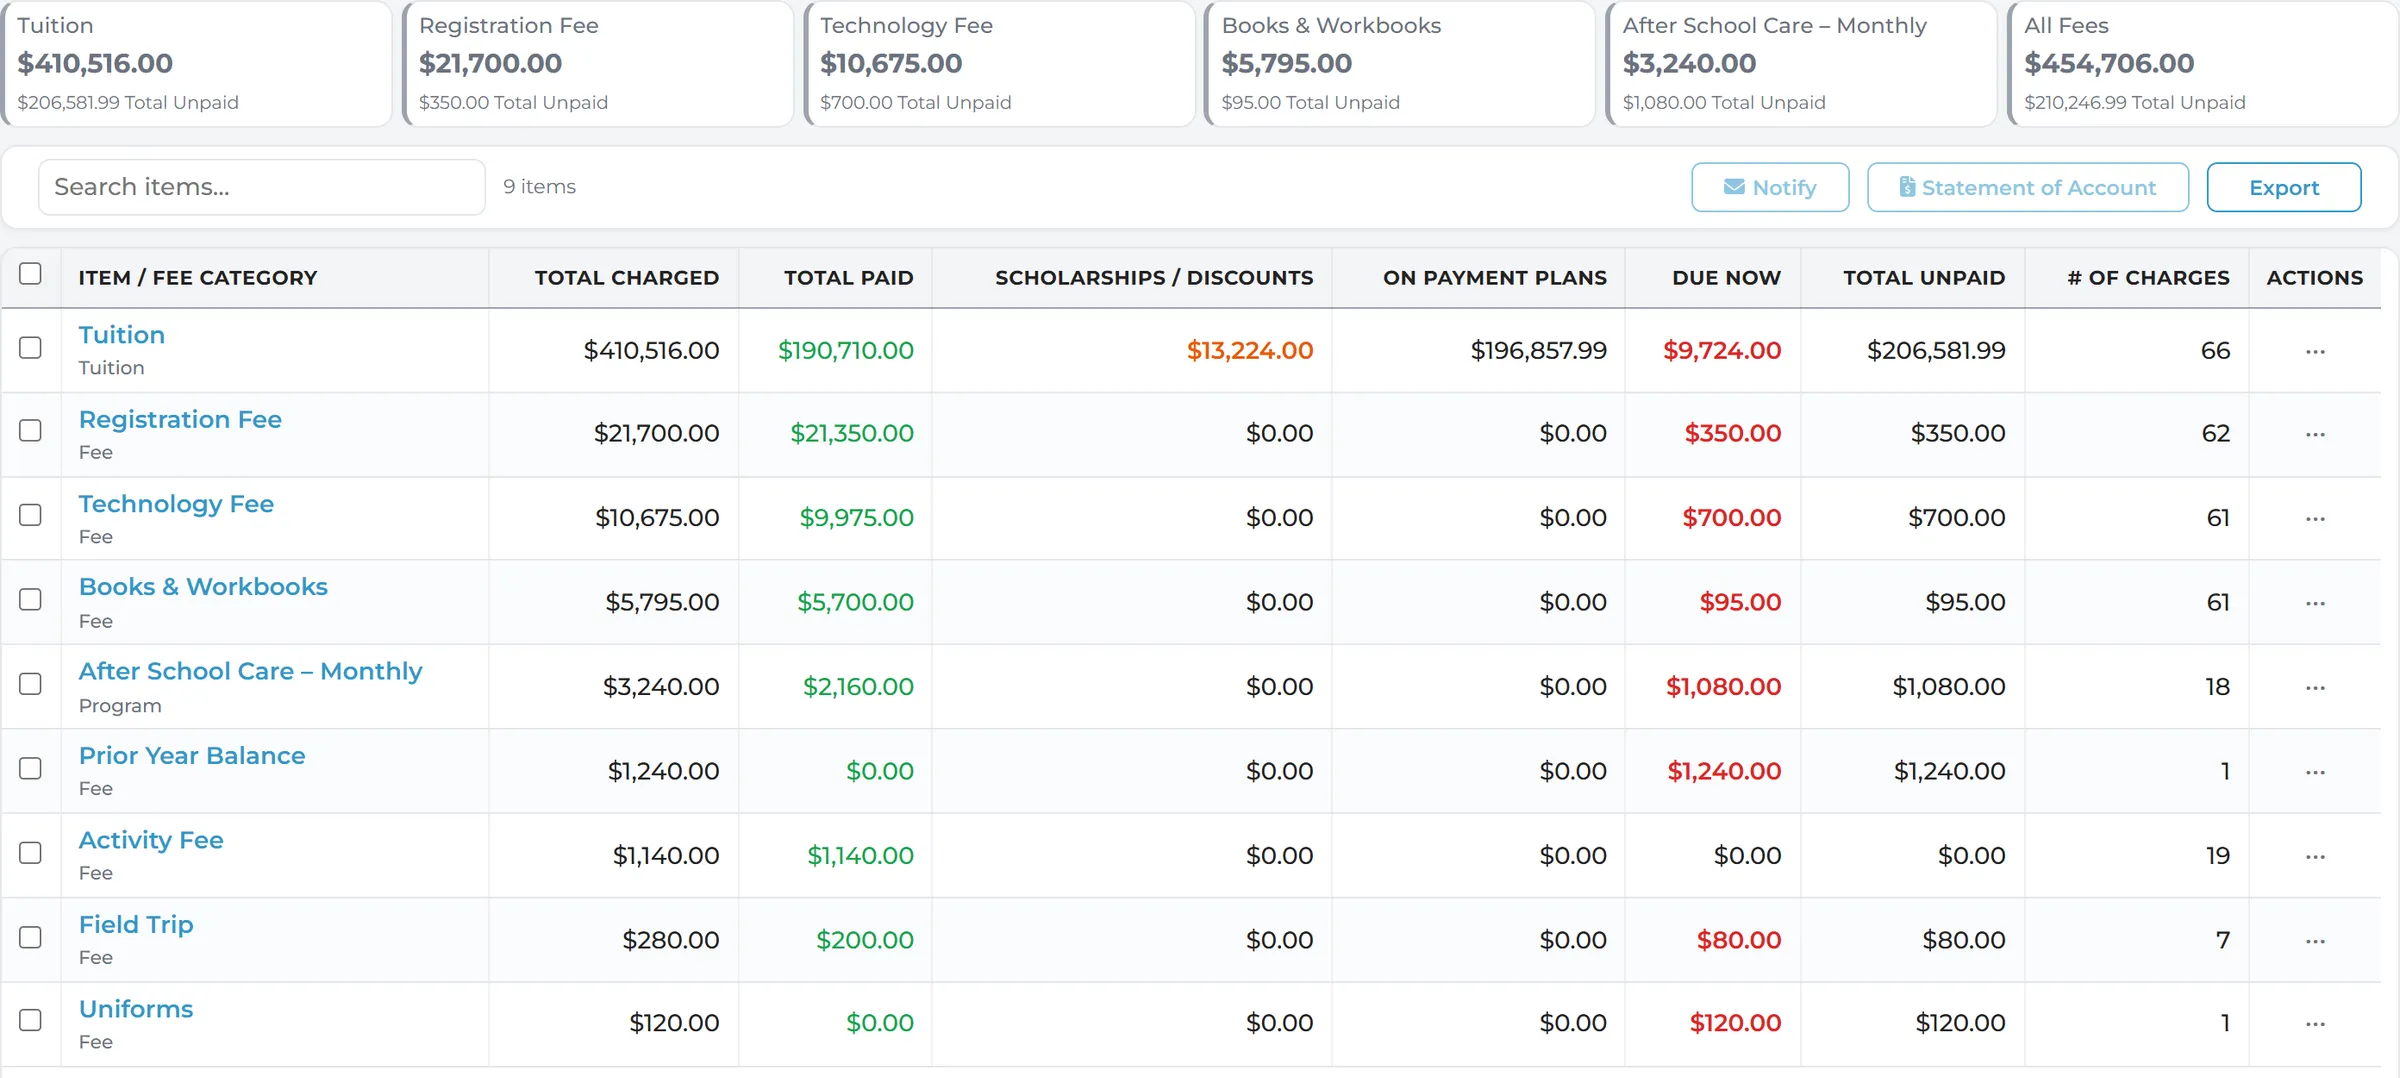Image resolution: width=2400 pixels, height=1078 pixels.
Task: Click the Export button
Action: pyautogui.click(x=2284, y=187)
